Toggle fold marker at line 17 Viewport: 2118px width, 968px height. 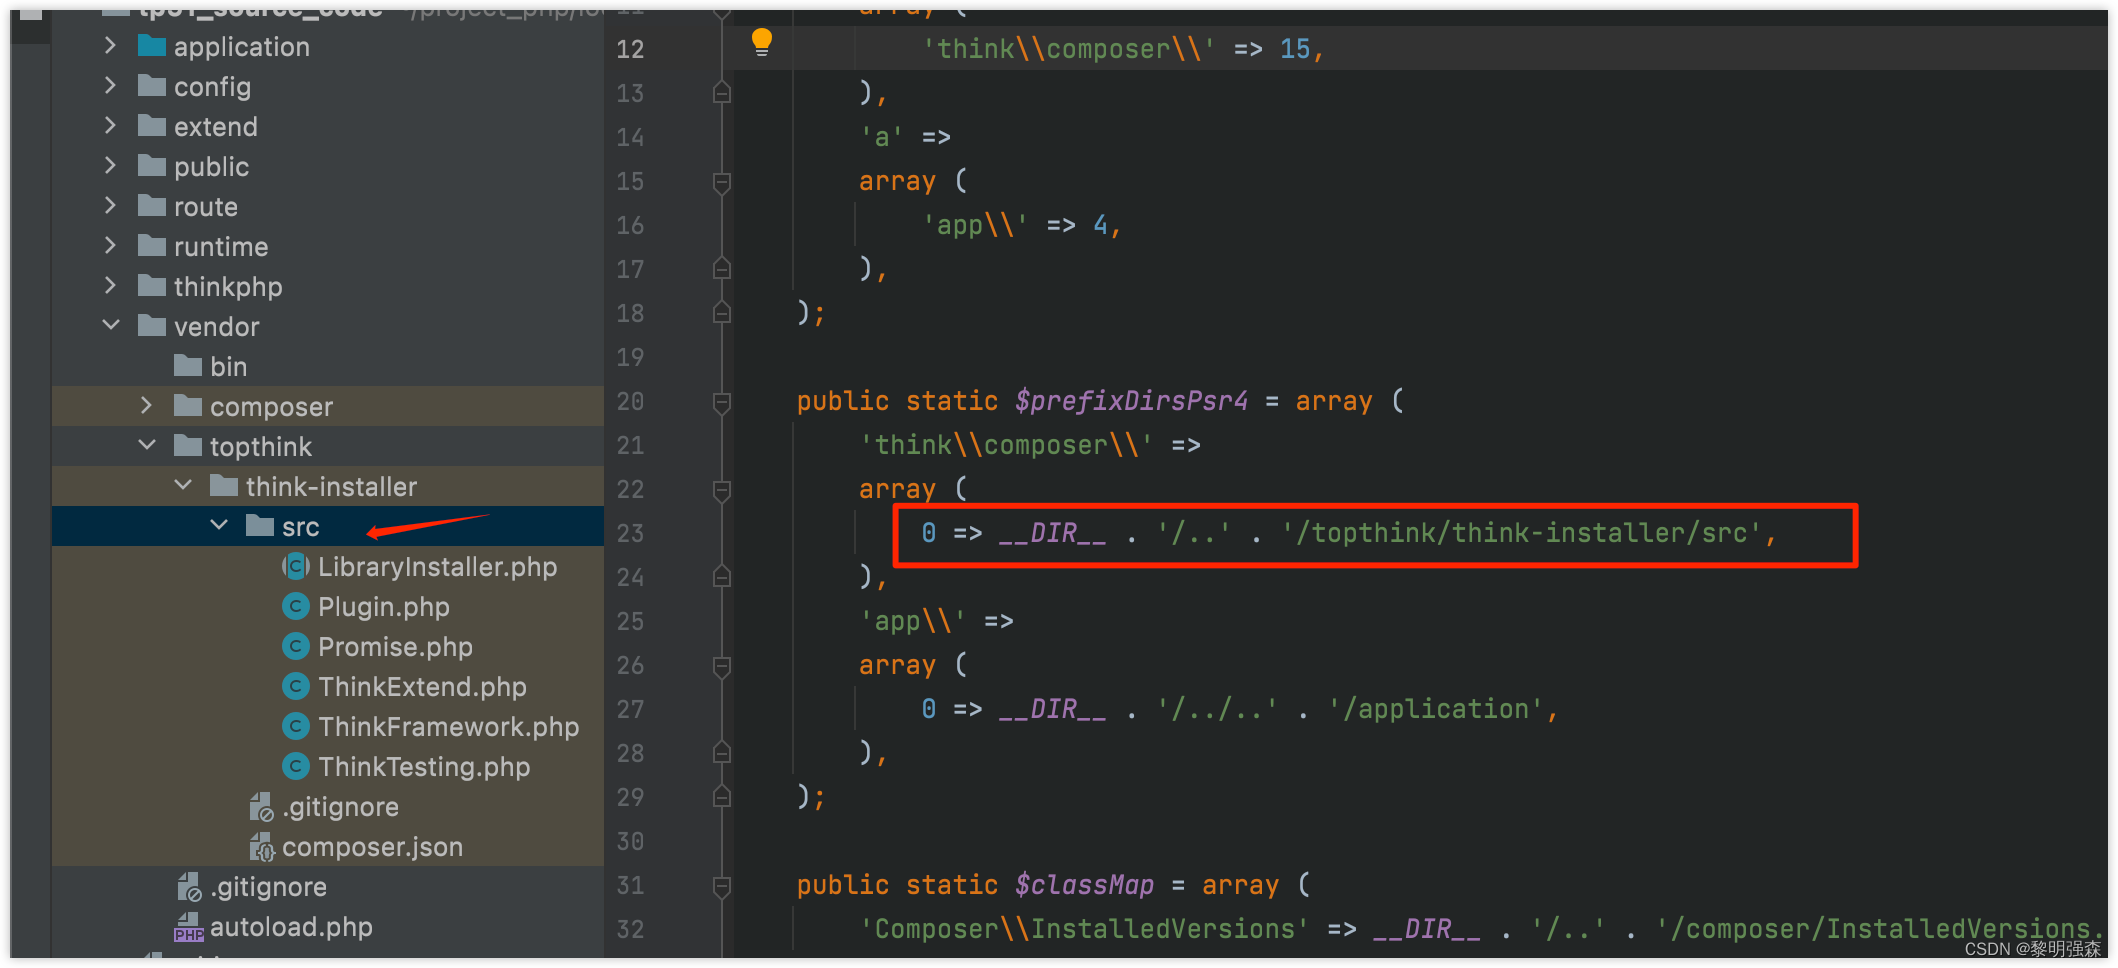pos(721,269)
